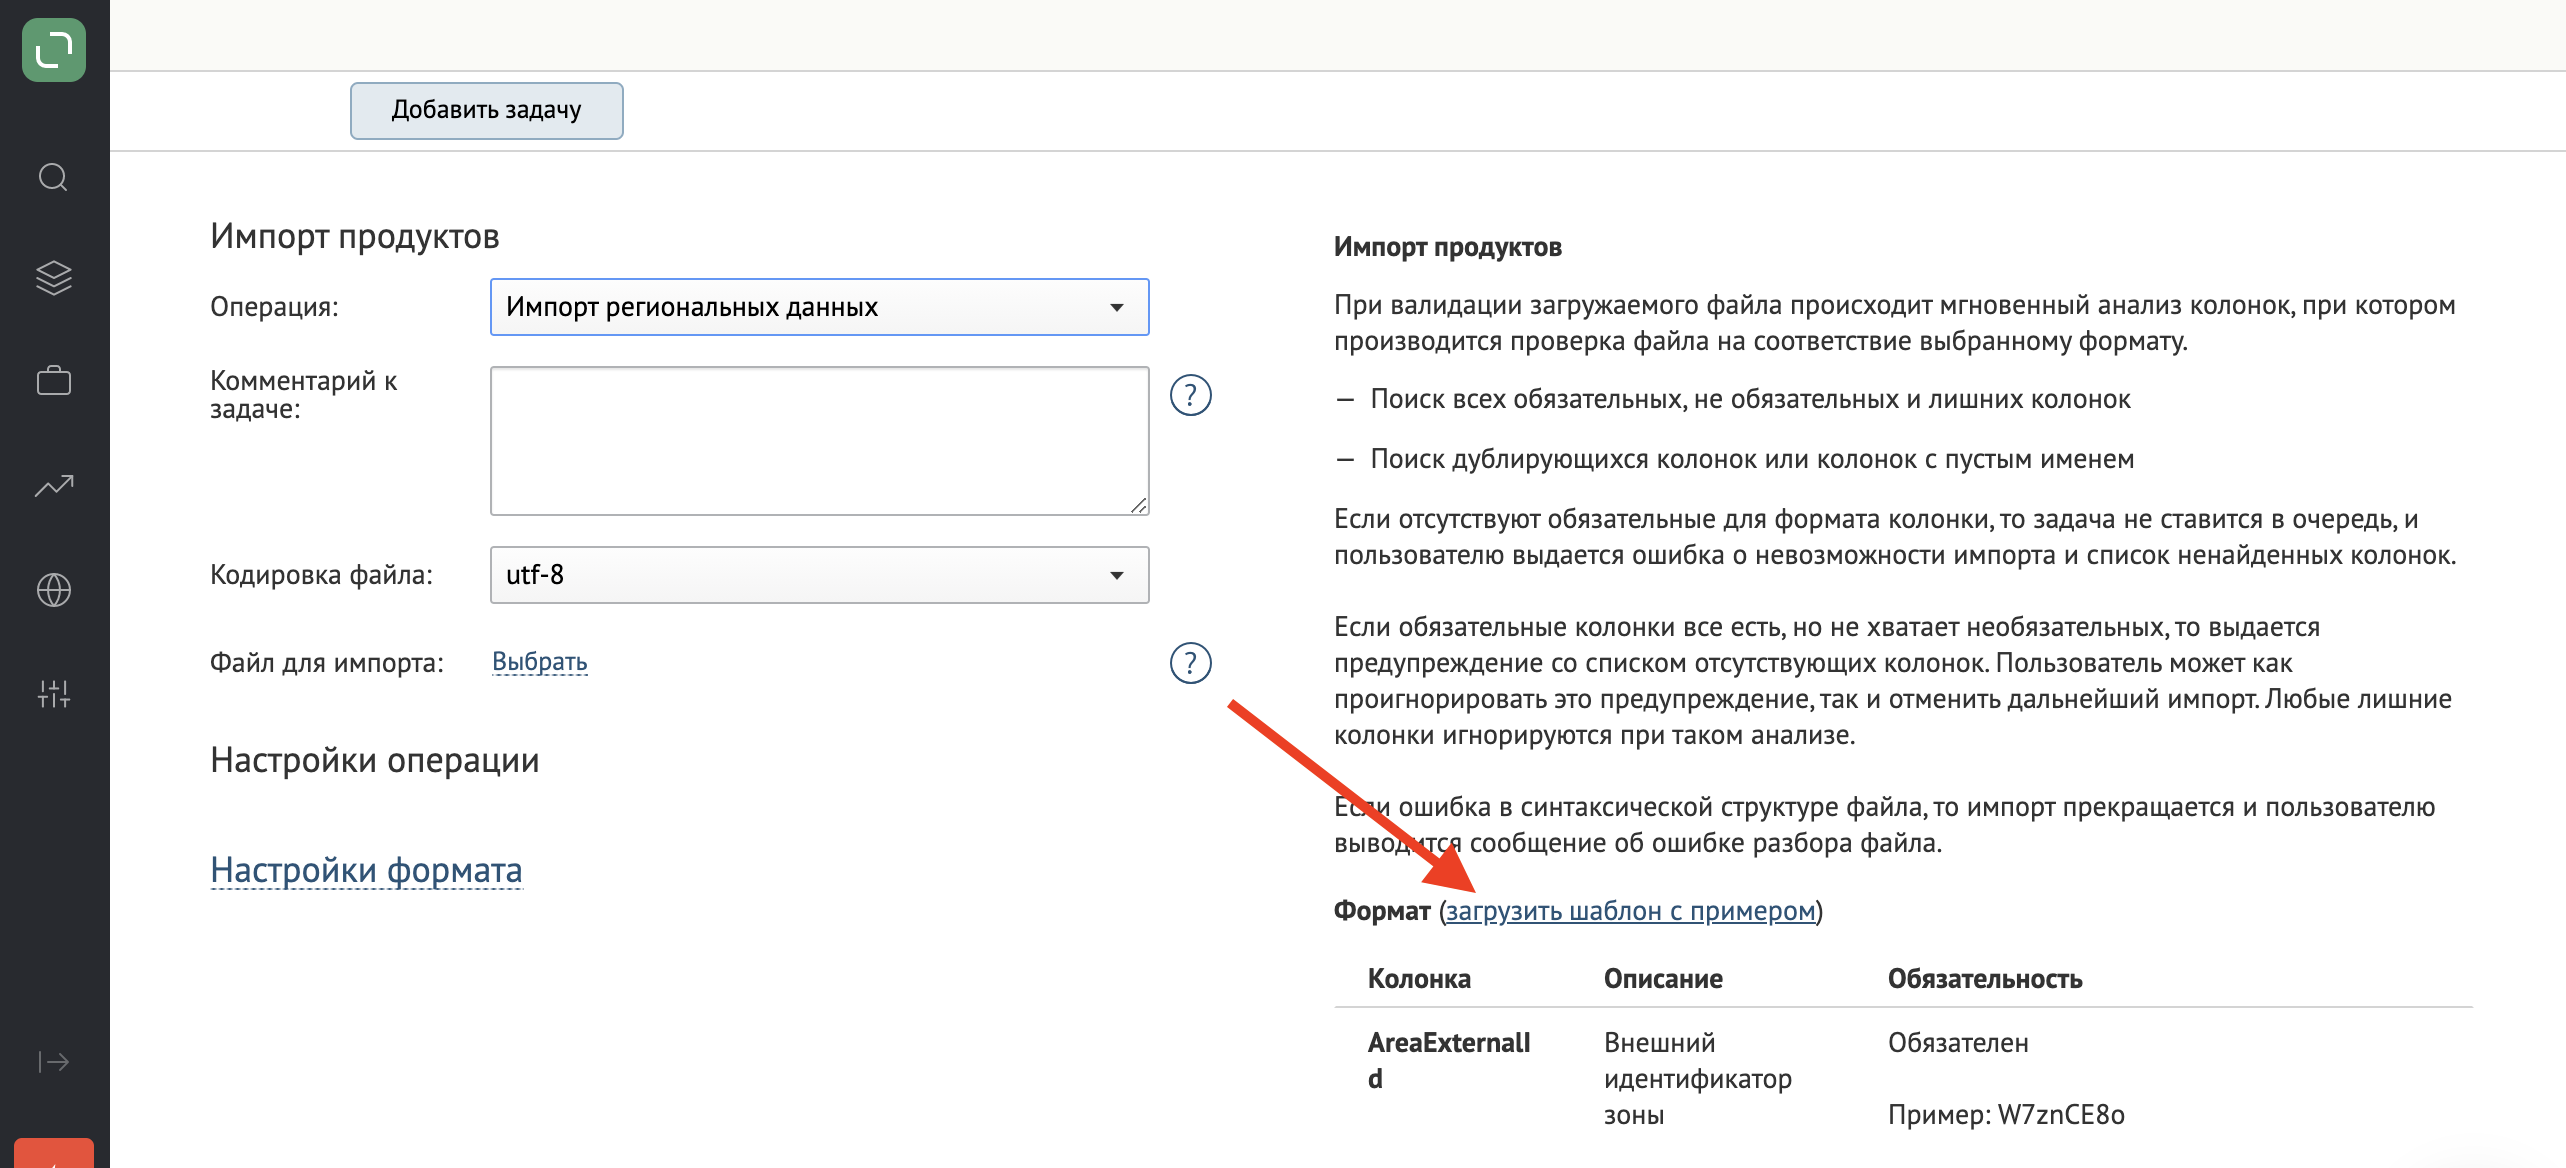Click the red button at sidebar bottom
Image resolution: width=2566 pixels, height=1168 pixels.
(x=54, y=1153)
